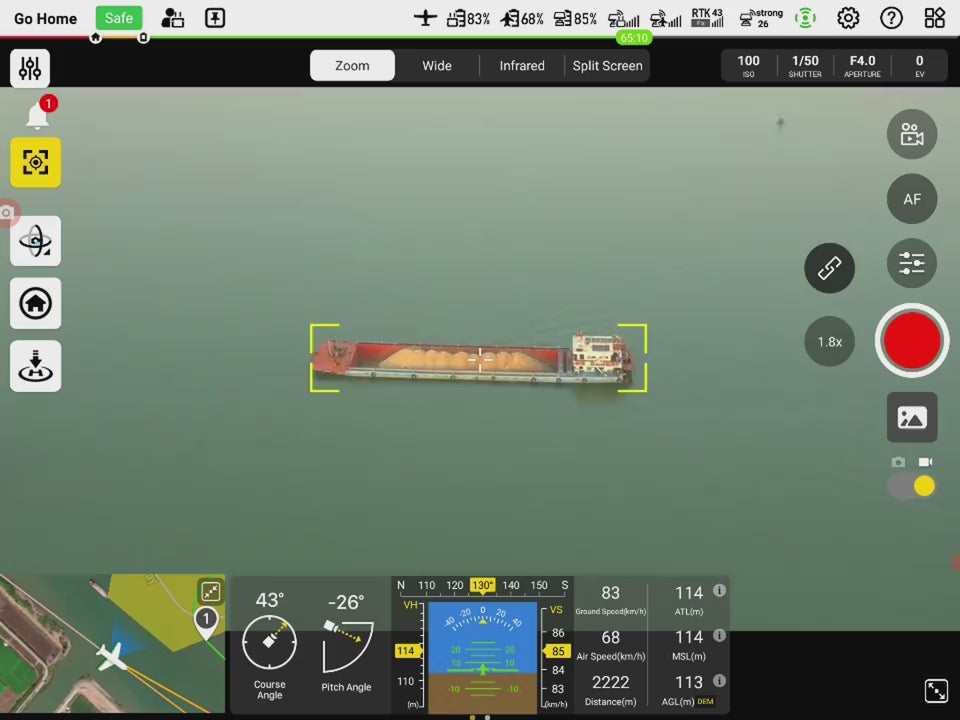Activate the yellow target tracking icon
Viewport: 960px width, 720px height.
[x=36, y=163]
